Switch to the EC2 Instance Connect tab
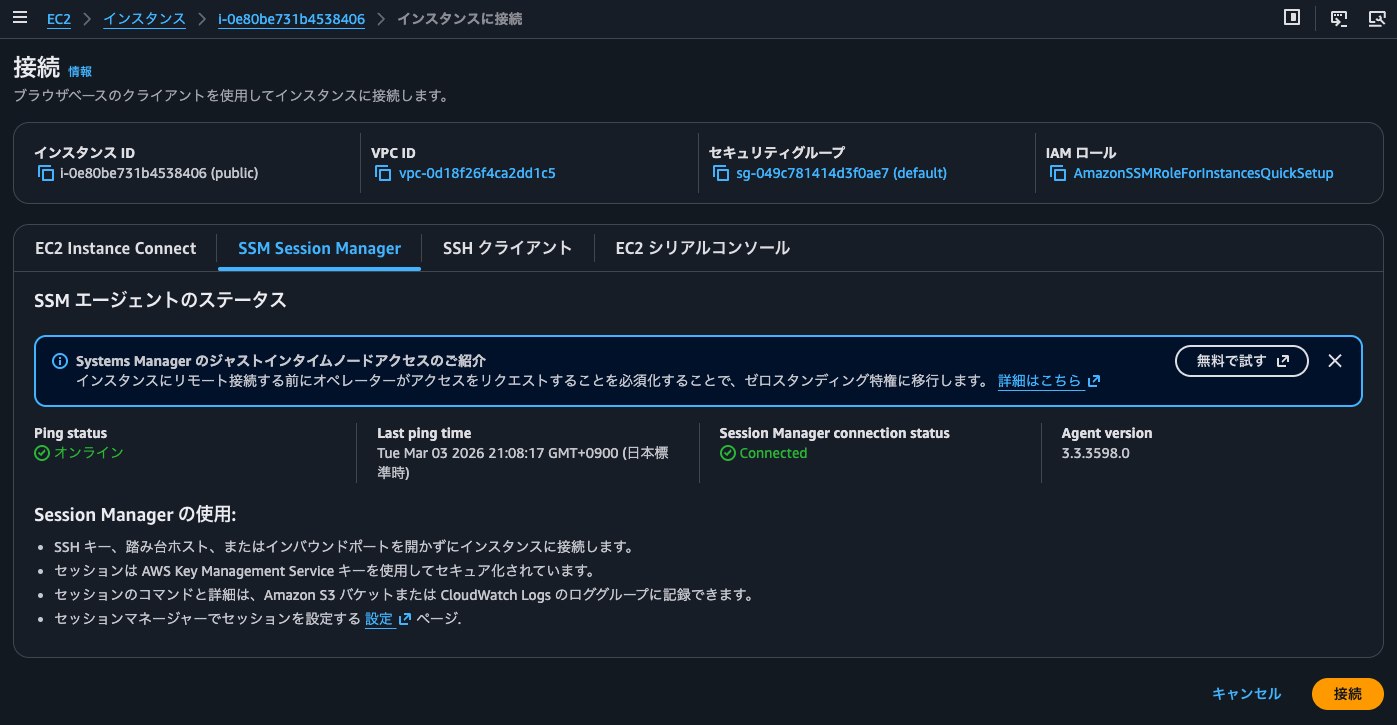Screen dimensions: 1397x725 click(115, 247)
